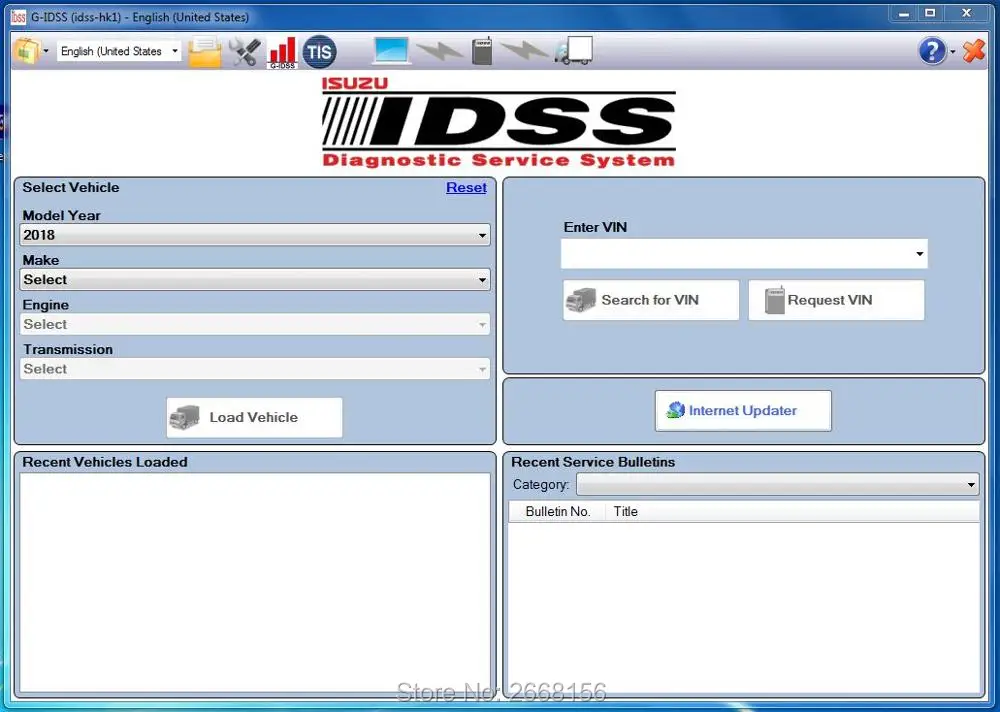Viewport: 1000px width, 712px height.
Task: Click the handheld interface module icon
Action: pos(482,51)
